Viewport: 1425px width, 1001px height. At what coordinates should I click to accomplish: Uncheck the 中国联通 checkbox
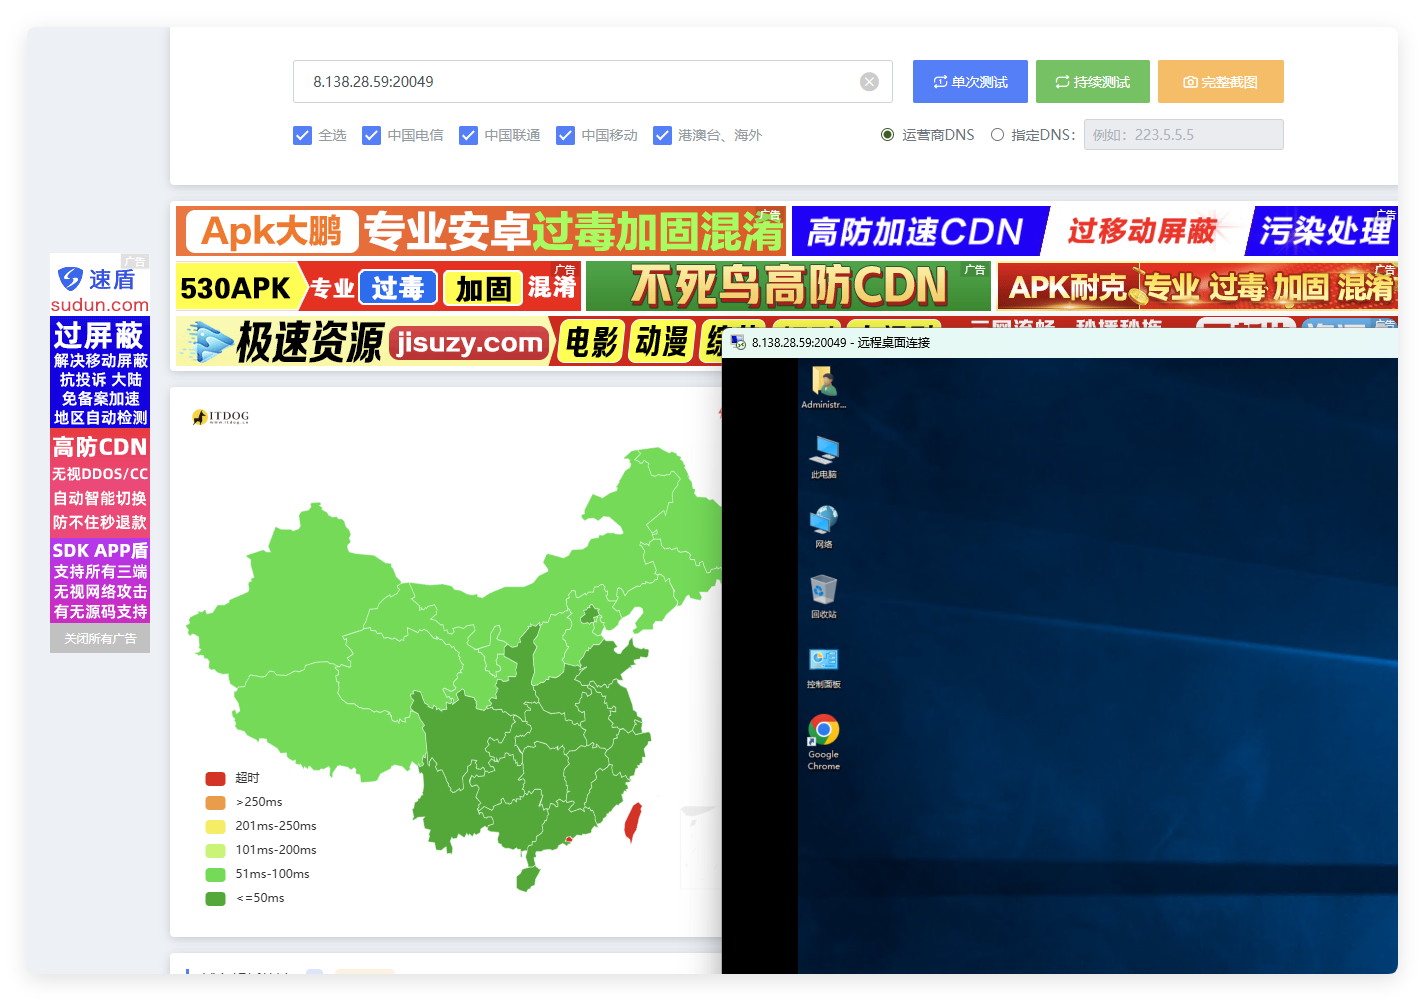(x=468, y=135)
